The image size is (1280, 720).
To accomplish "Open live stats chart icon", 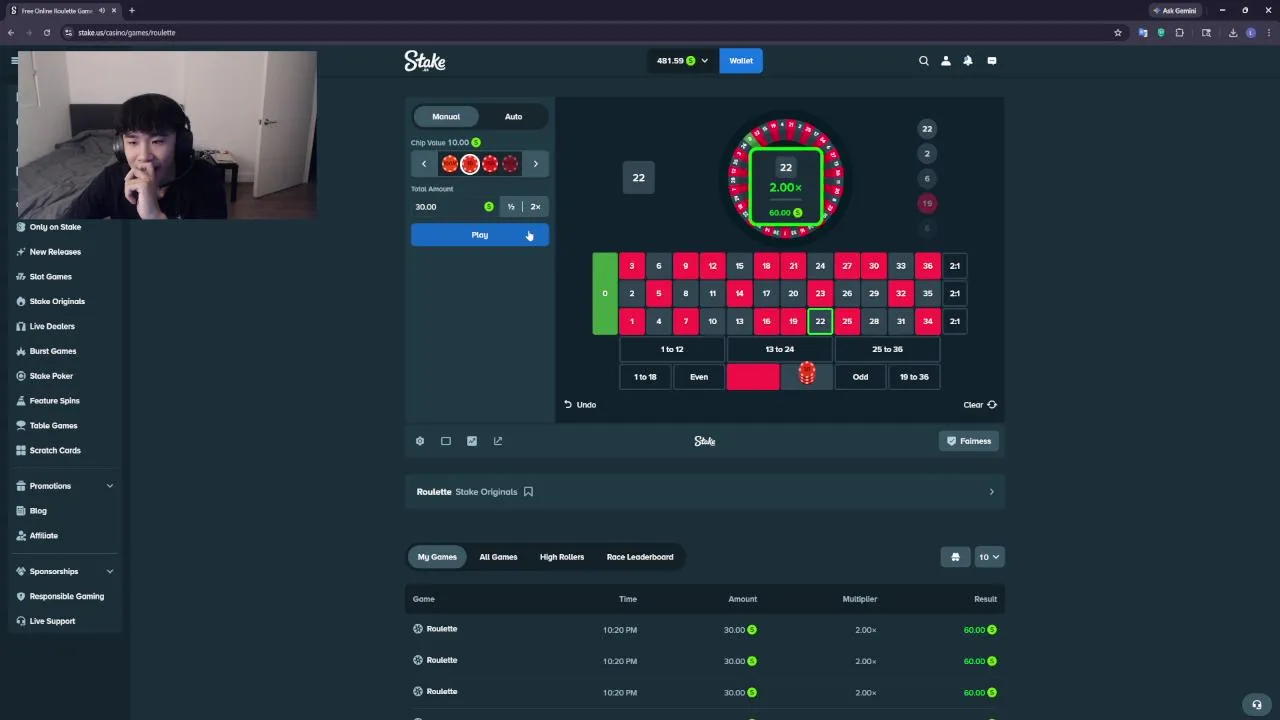I will 472,441.
